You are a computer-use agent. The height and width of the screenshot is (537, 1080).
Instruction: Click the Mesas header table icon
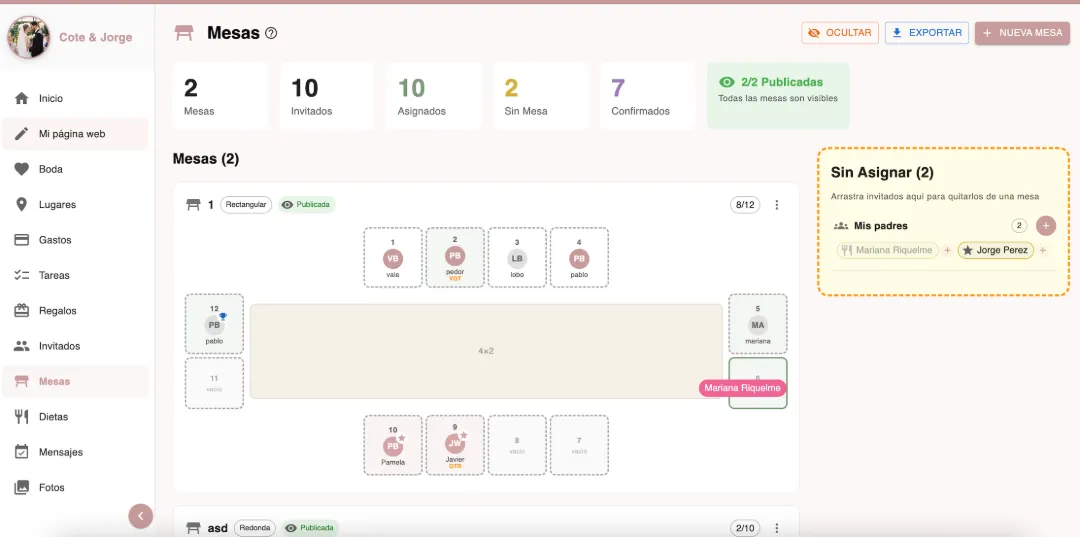pyautogui.click(x=184, y=33)
